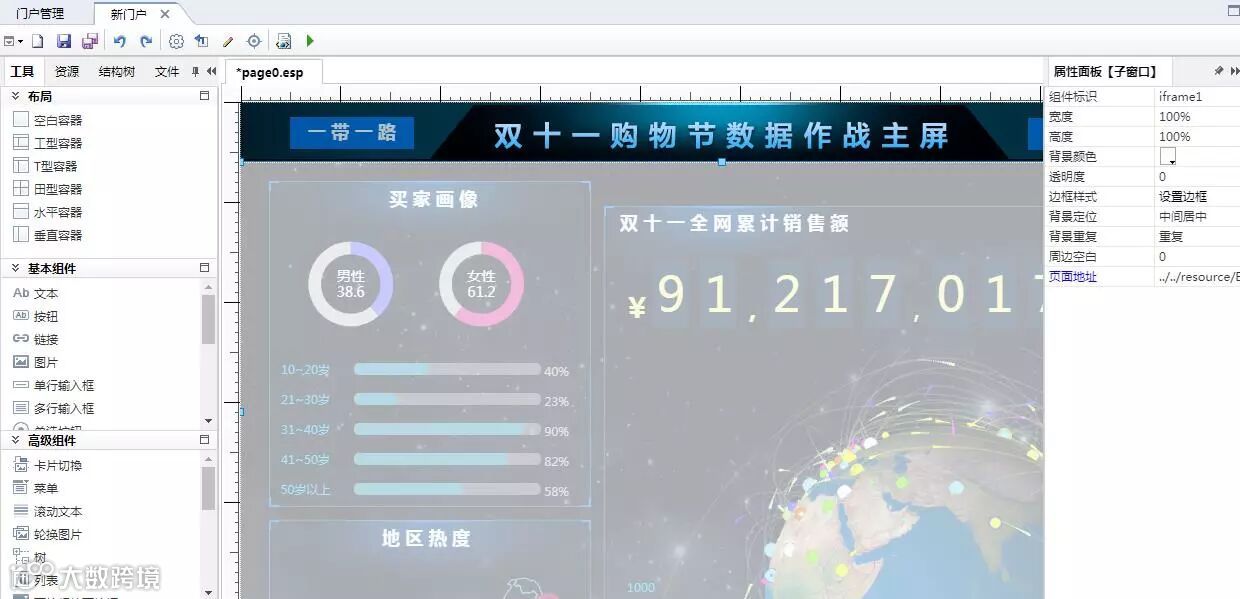Choose the 菜单 advanced component
The width and height of the screenshot is (1240, 599).
[x=36, y=488]
